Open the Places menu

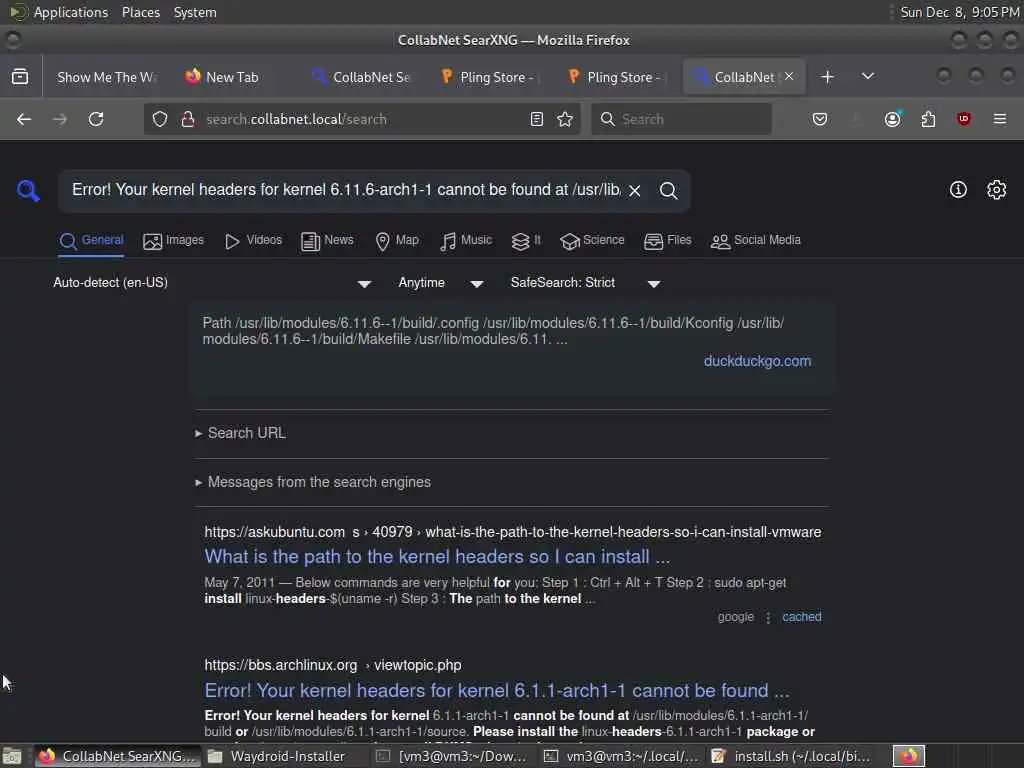tap(140, 12)
